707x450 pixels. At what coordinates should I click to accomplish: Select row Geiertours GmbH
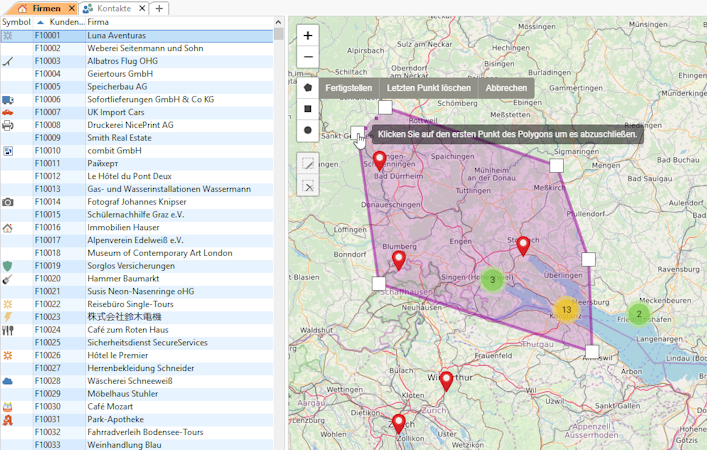tap(137, 74)
